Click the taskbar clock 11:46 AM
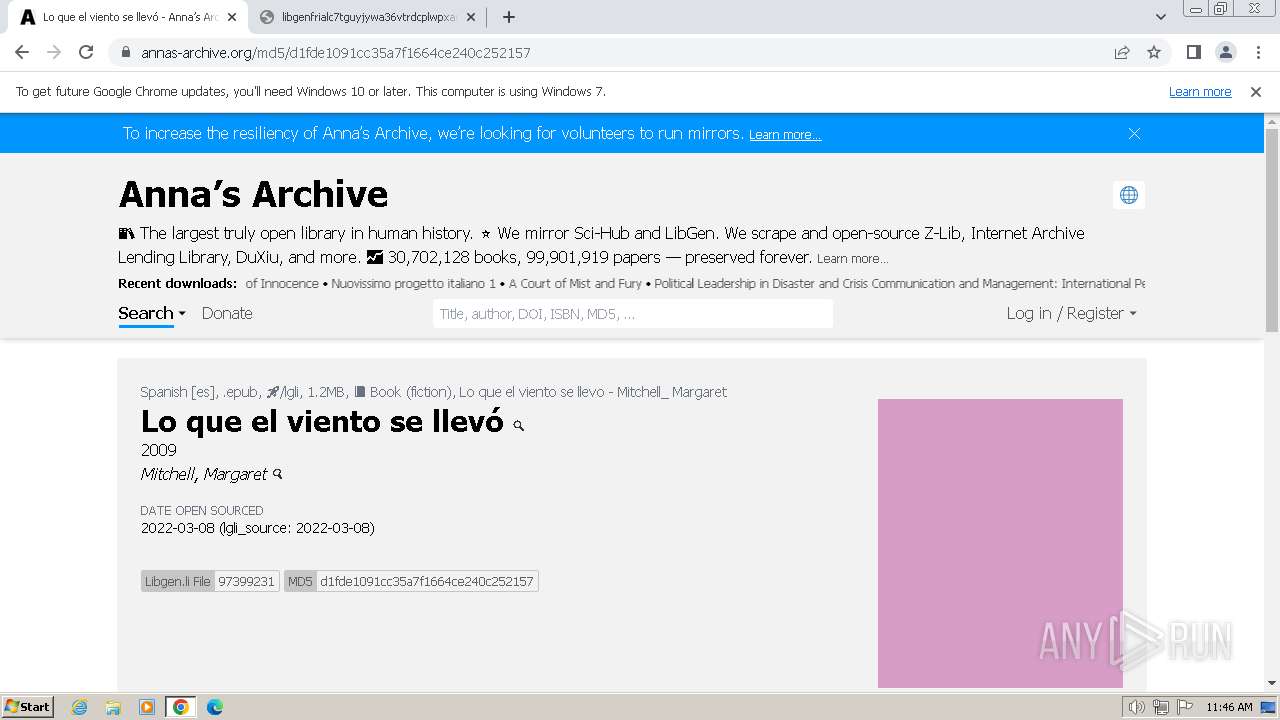 [1229, 707]
